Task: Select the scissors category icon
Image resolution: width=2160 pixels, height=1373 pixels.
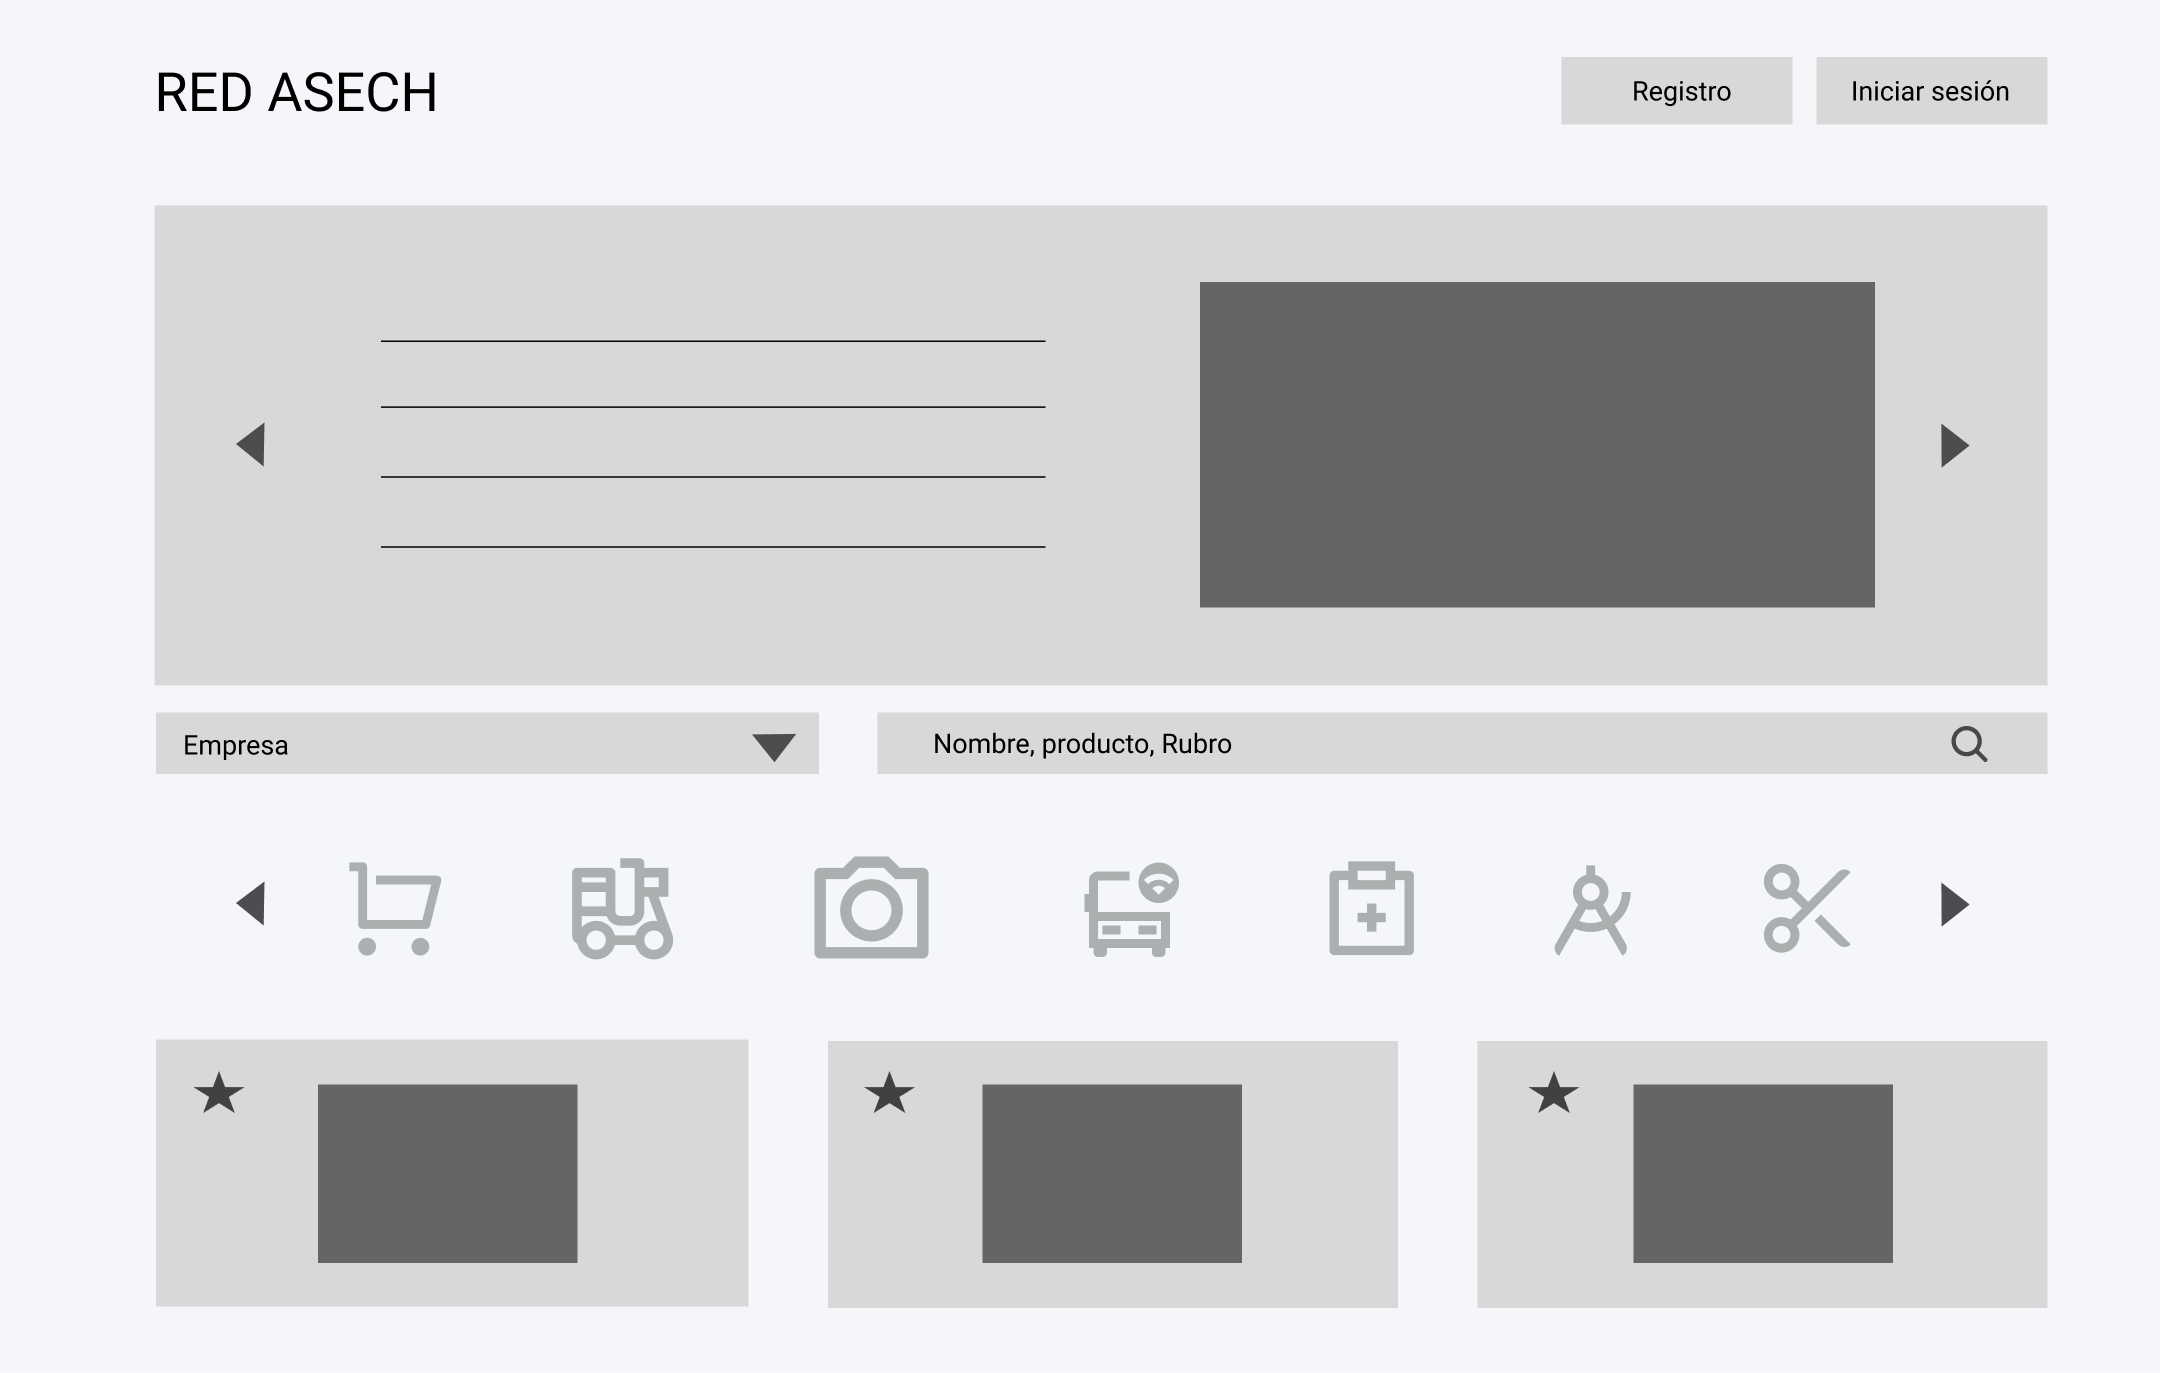Action: click(1806, 908)
